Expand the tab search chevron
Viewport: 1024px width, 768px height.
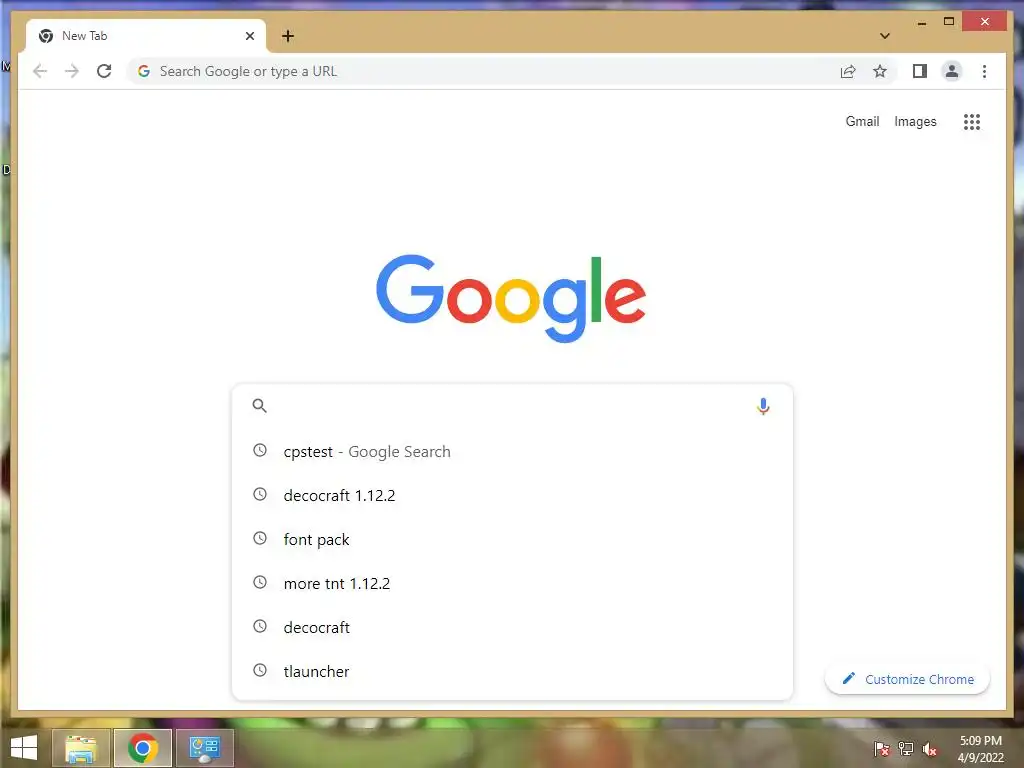coord(884,36)
